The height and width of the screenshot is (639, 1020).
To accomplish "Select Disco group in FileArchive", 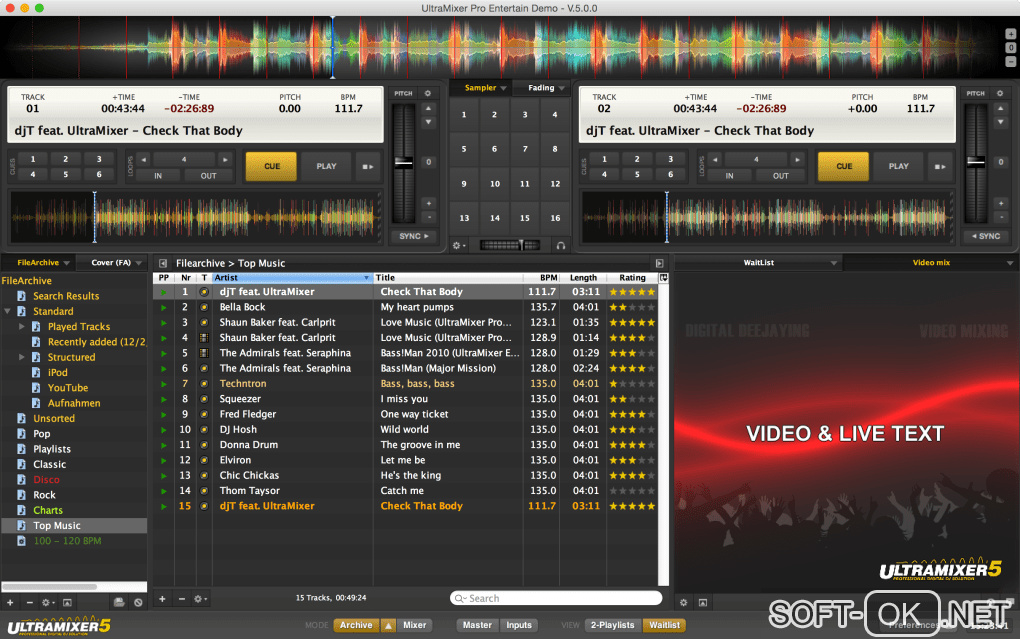I will tap(46, 480).
